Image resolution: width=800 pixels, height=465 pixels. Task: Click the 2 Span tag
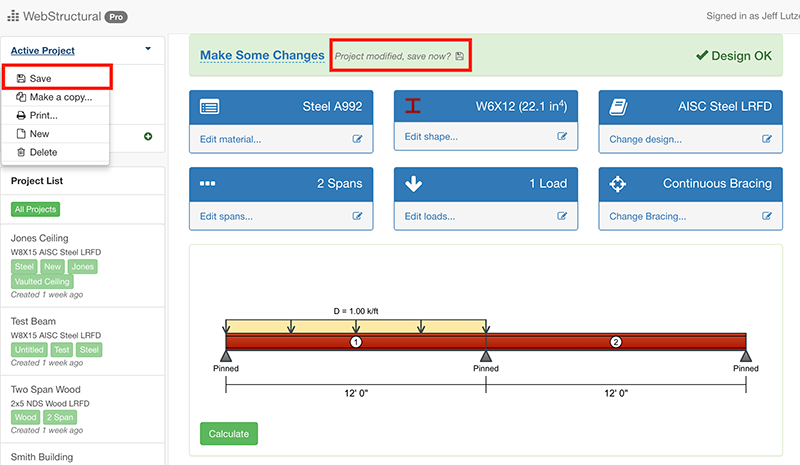pos(60,417)
